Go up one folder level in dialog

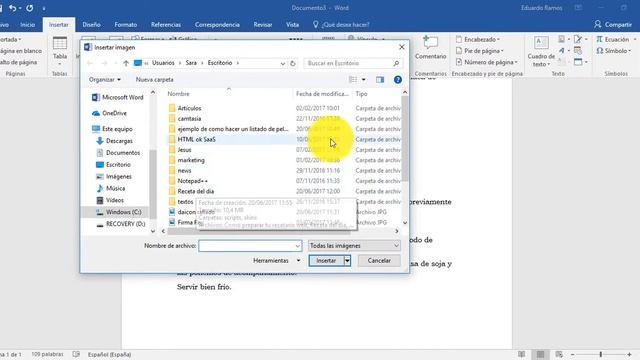pyautogui.click(x=126, y=63)
